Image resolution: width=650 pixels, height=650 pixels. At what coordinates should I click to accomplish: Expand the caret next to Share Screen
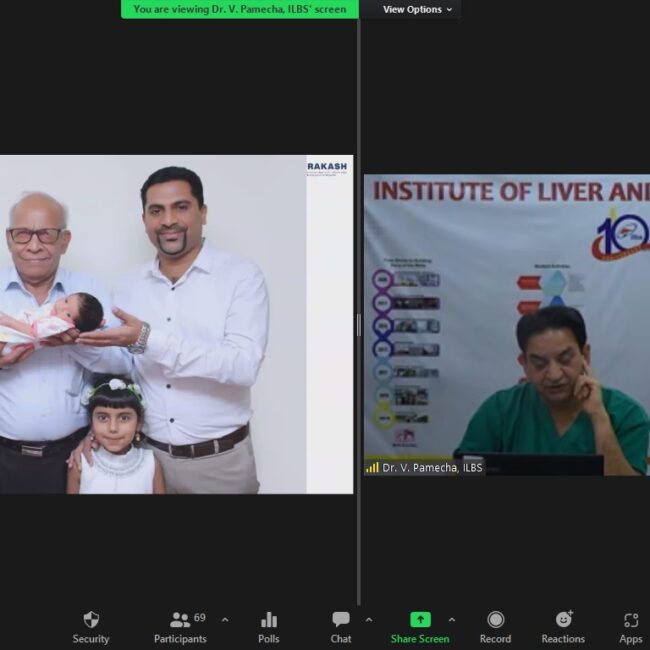coord(451,620)
